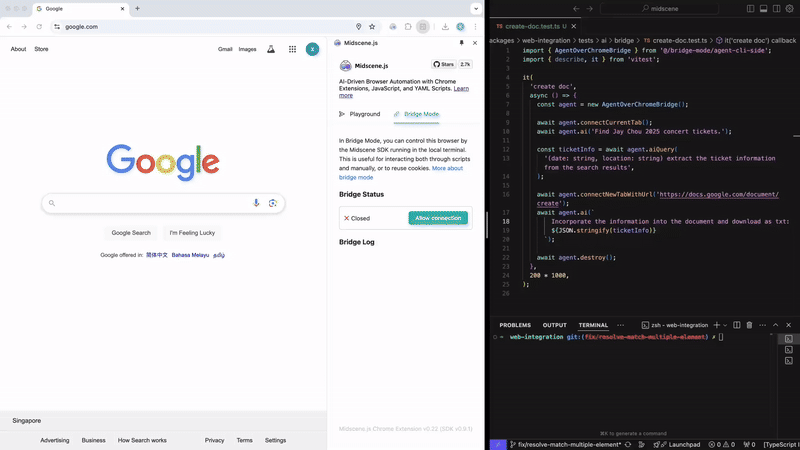Open the Images link
800x450 pixels.
[x=247, y=49]
